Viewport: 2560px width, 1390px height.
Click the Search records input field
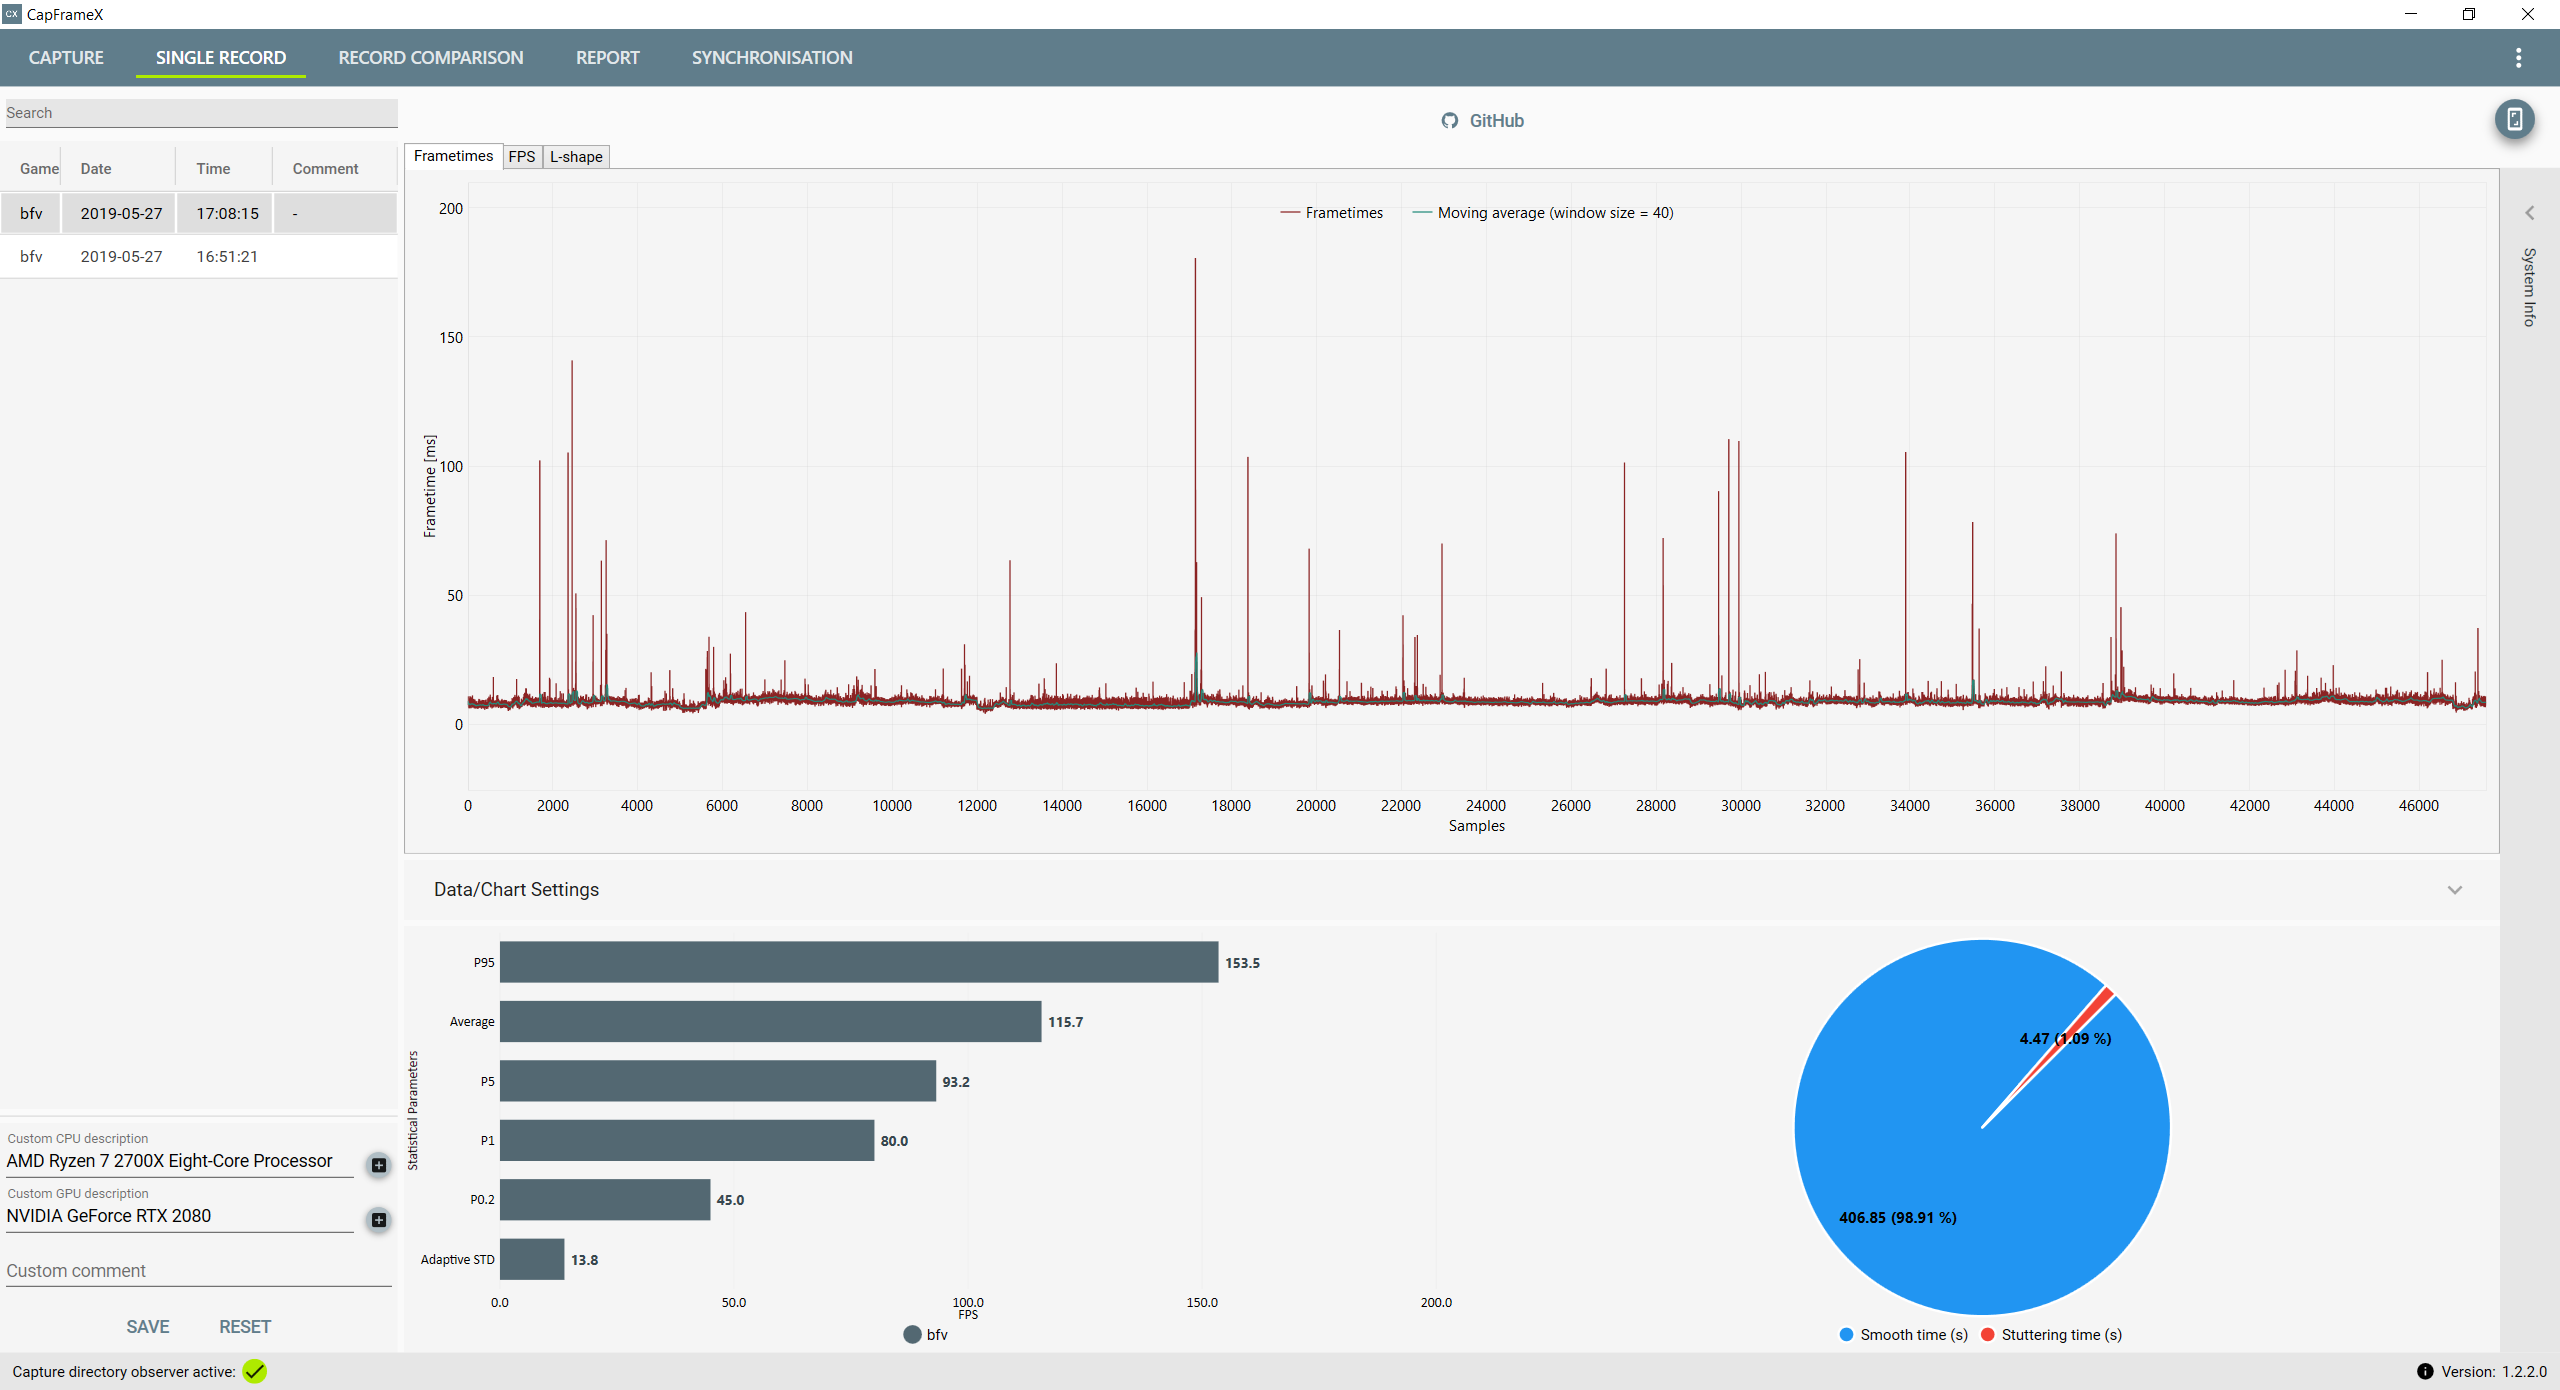pyautogui.click(x=200, y=113)
